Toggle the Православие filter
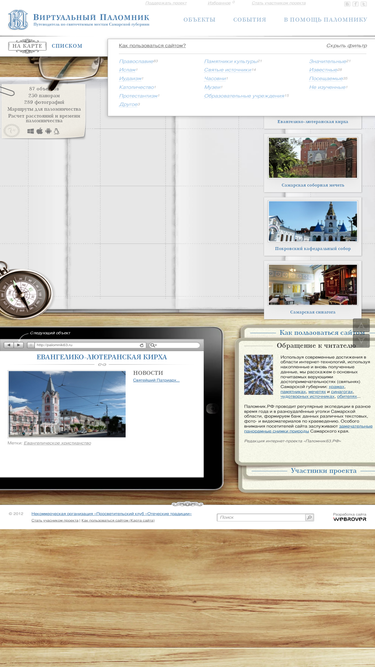The height and width of the screenshot is (667, 375). click(x=136, y=61)
